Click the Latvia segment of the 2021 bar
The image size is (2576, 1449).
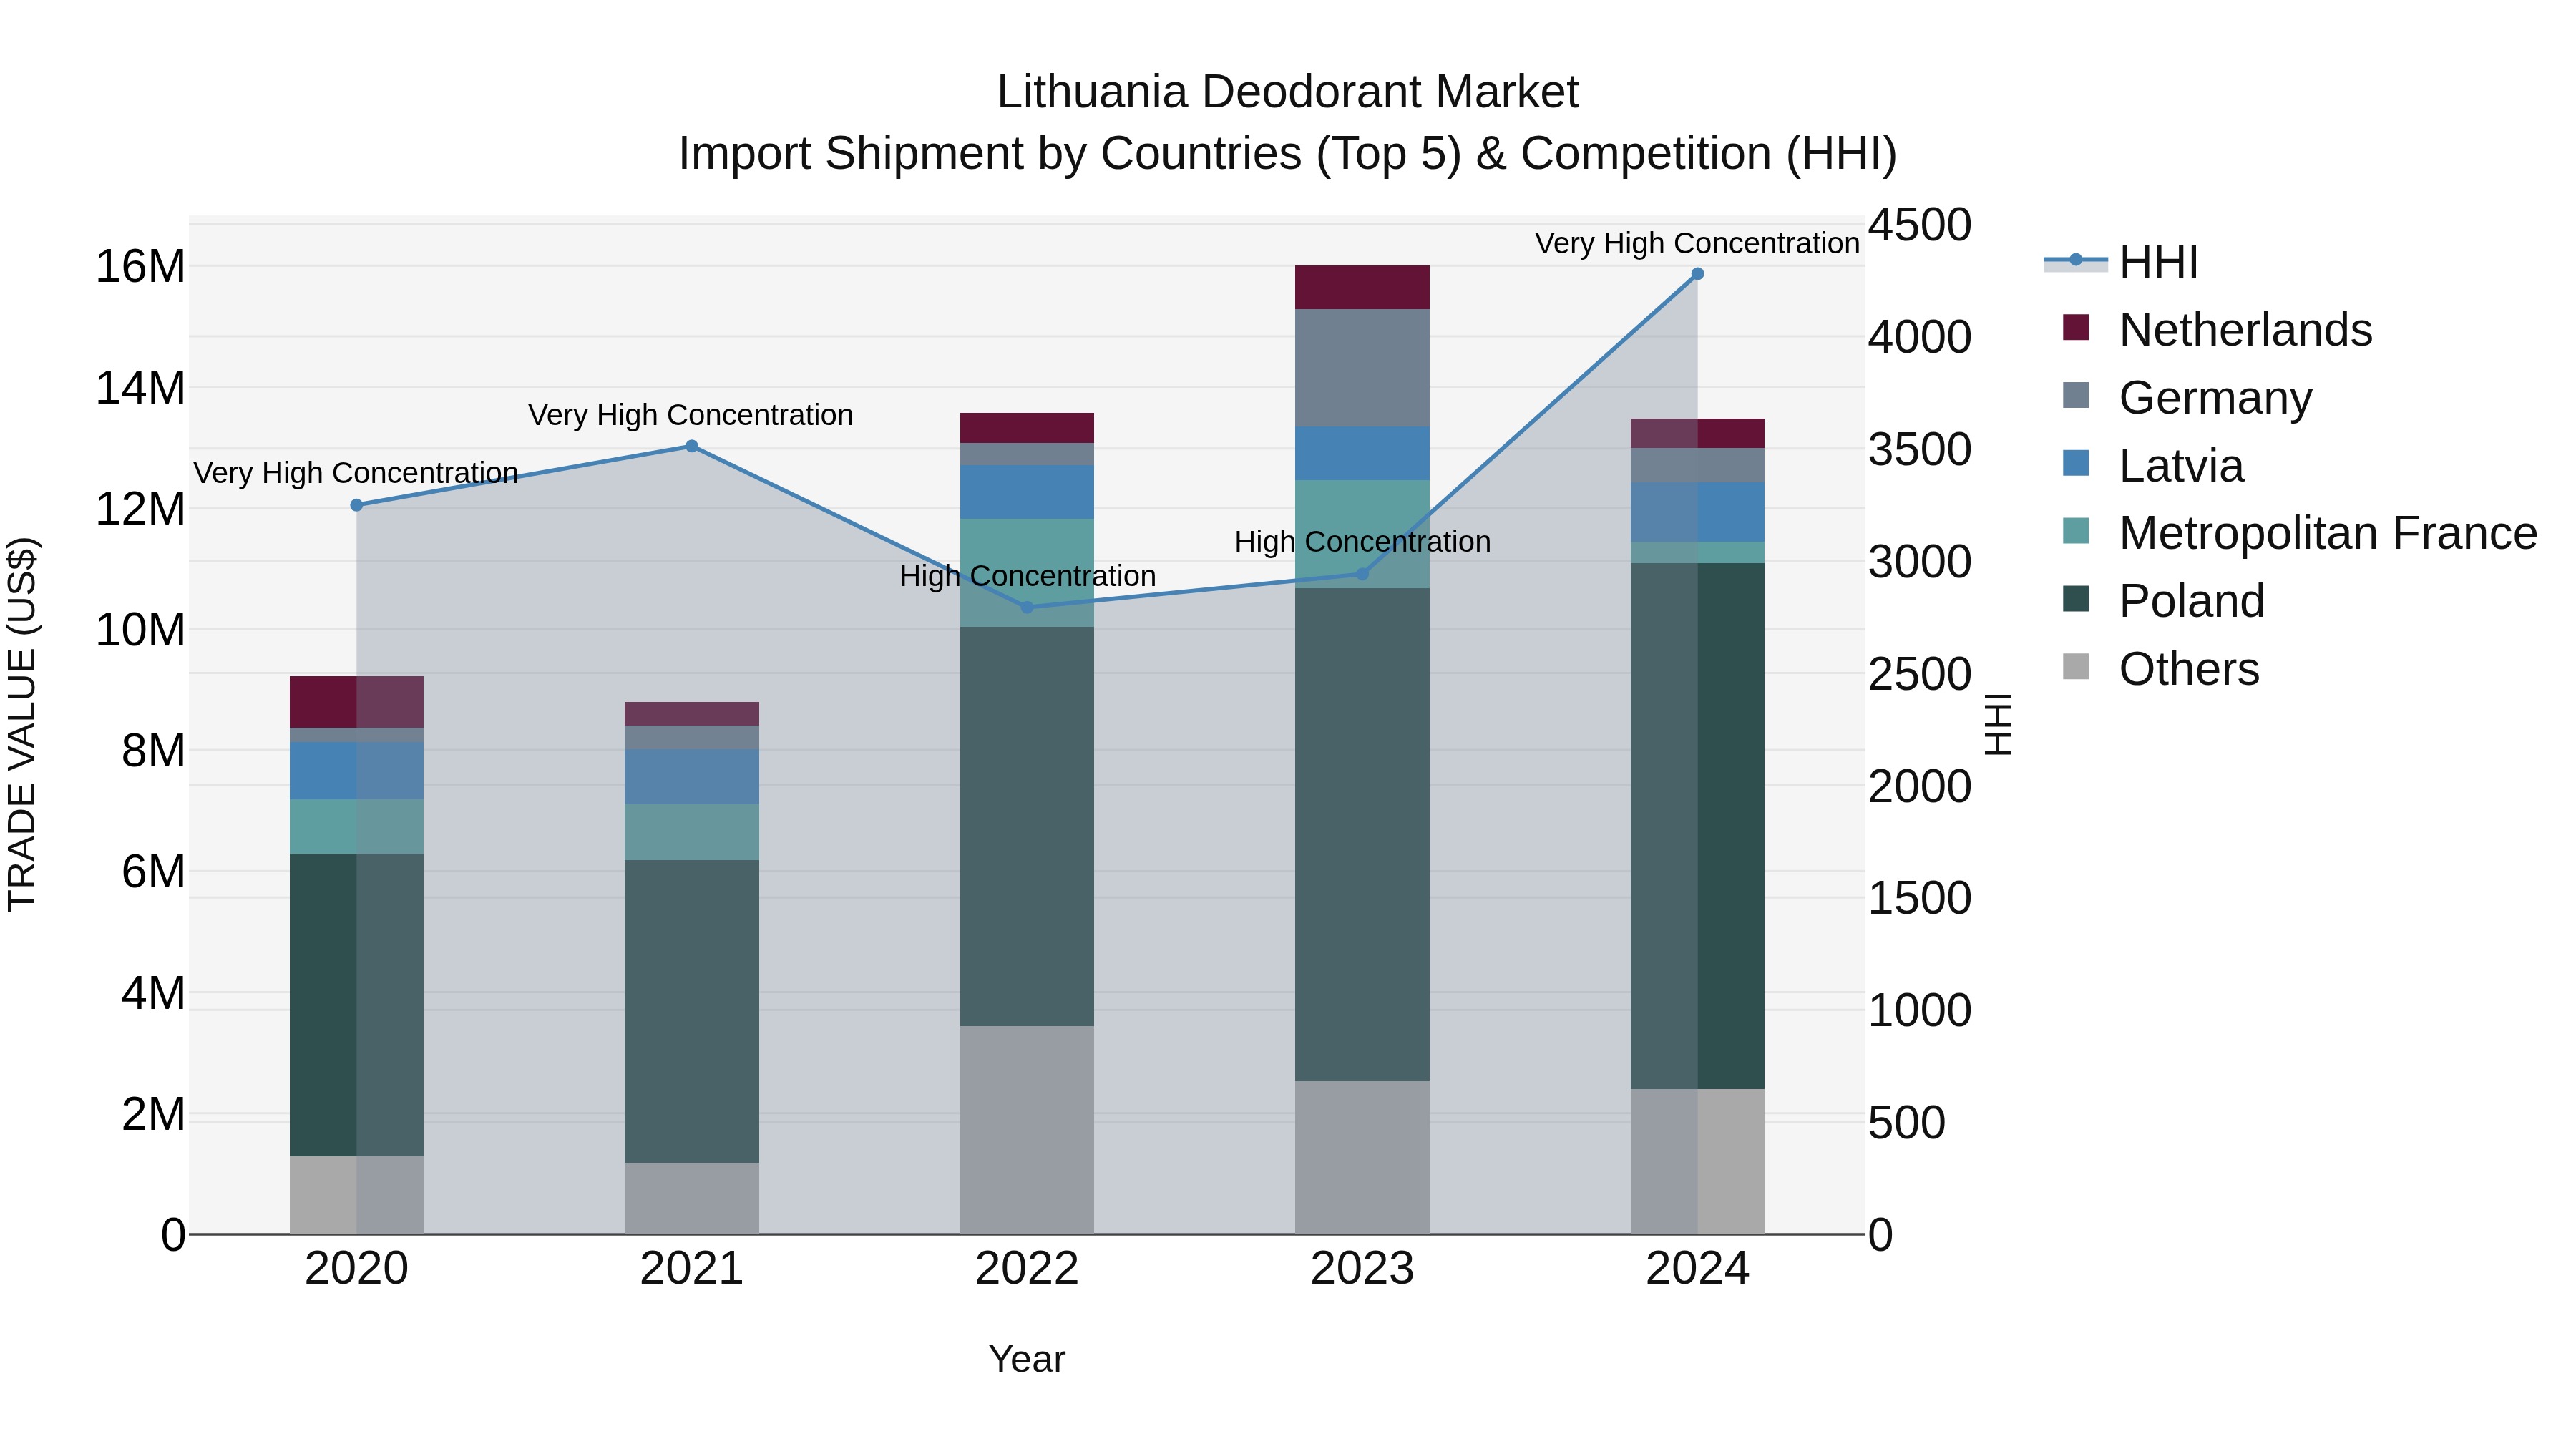691,777
